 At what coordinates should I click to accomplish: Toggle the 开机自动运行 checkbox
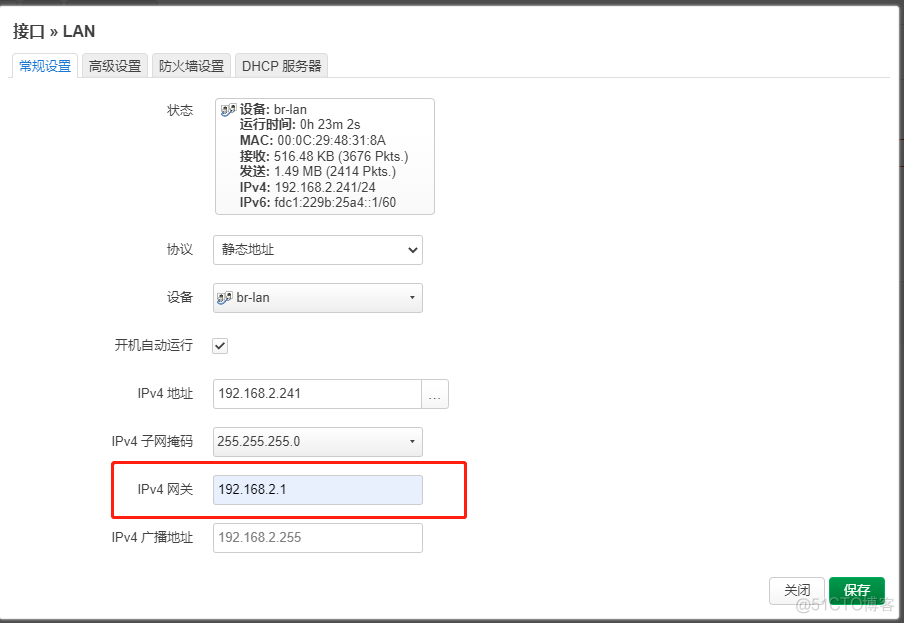click(219, 346)
